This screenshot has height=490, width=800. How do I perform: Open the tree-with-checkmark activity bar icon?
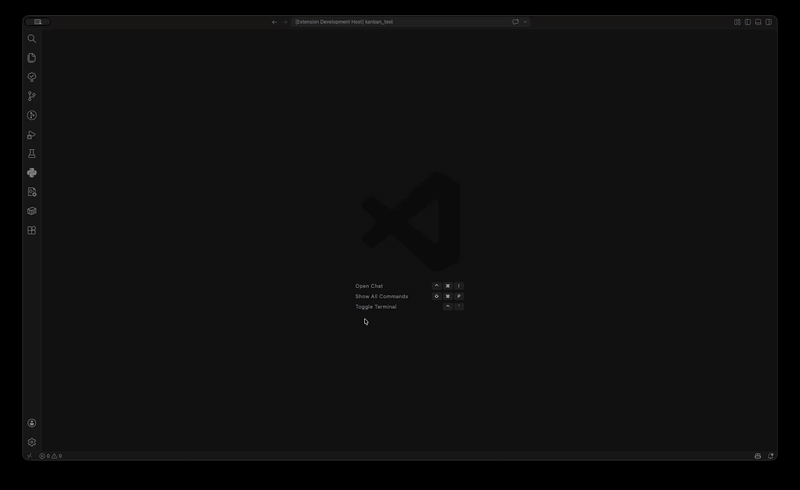click(x=32, y=77)
